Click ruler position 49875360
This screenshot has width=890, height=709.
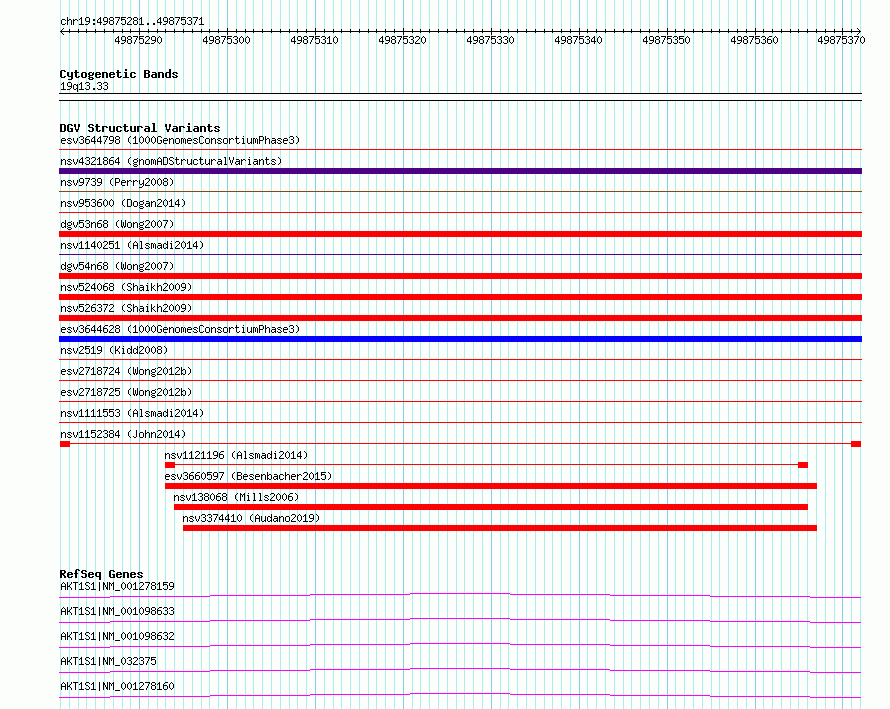(x=754, y=40)
